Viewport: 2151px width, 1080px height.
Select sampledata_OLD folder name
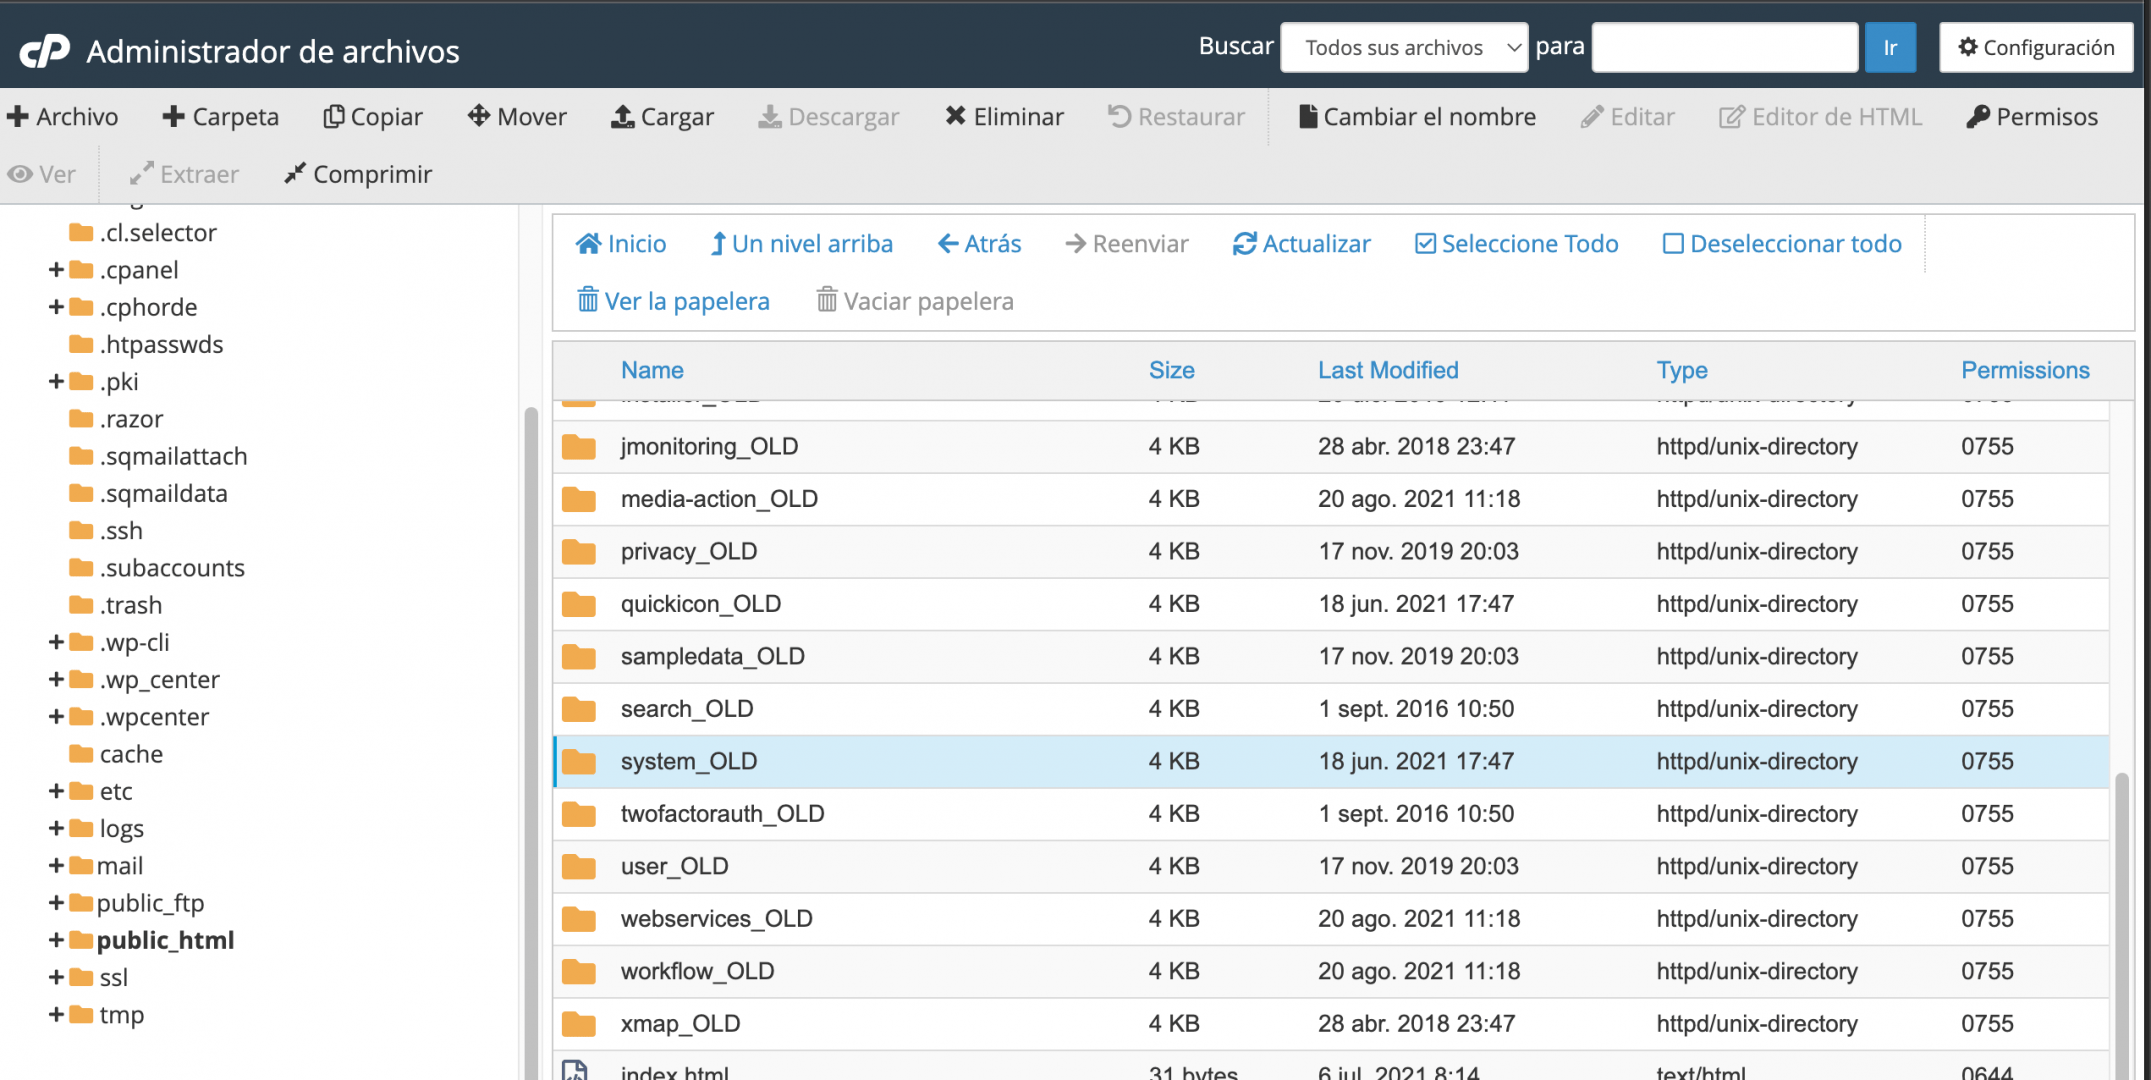tap(713, 656)
